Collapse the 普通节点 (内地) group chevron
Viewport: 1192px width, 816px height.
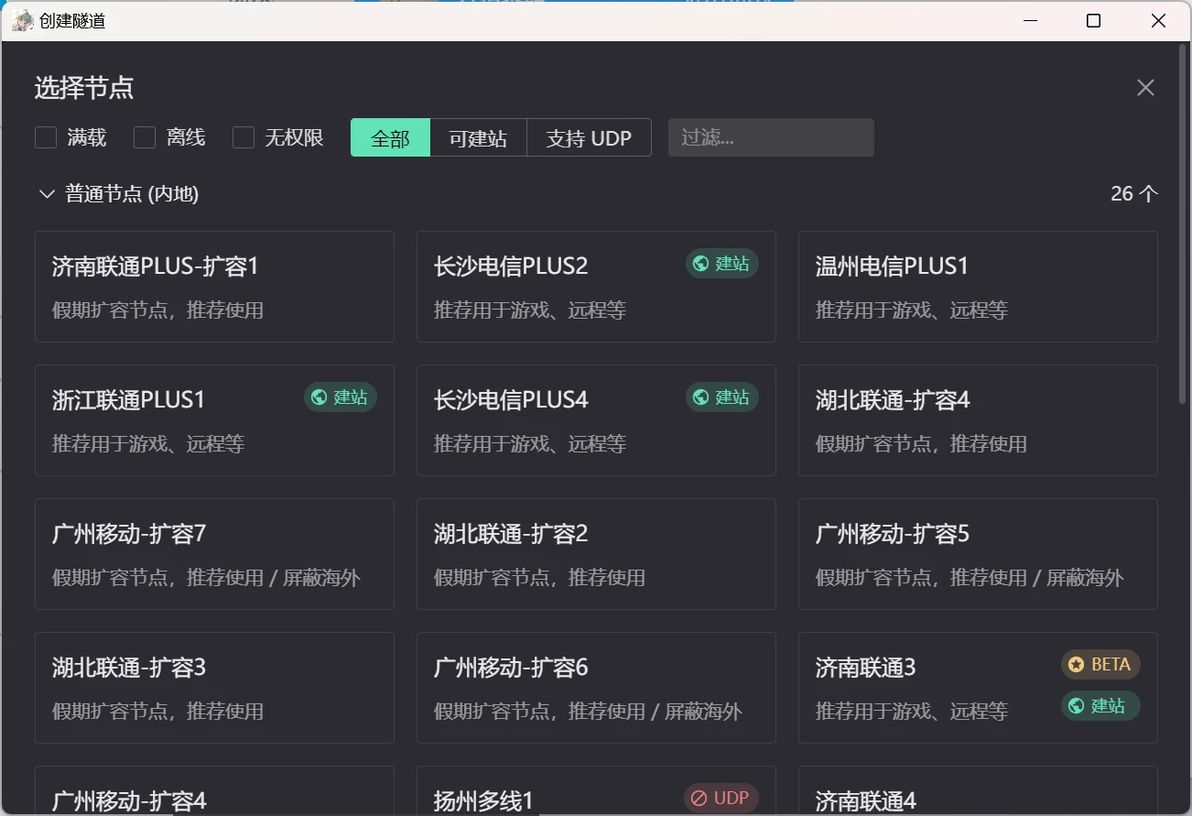[x=46, y=194]
